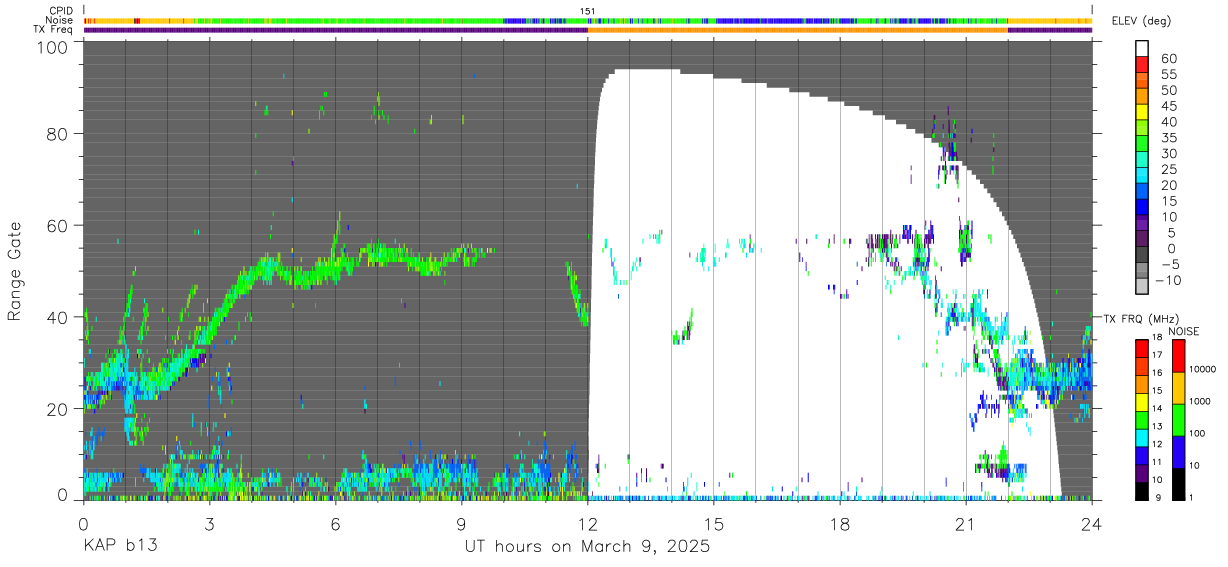Click the range gate 80 tick label
The height and width of the screenshot is (567, 1228).
click(x=58, y=134)
